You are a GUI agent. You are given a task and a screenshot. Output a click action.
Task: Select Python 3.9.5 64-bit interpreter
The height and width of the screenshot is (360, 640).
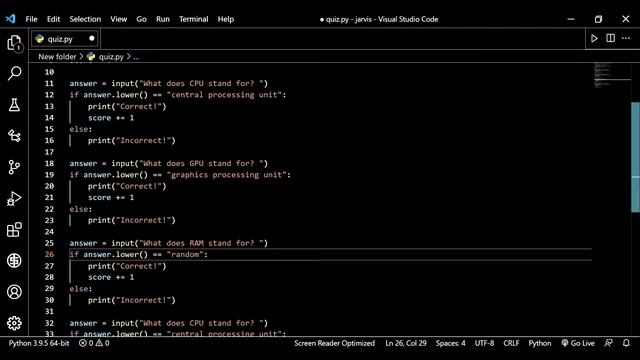(39, 343)
